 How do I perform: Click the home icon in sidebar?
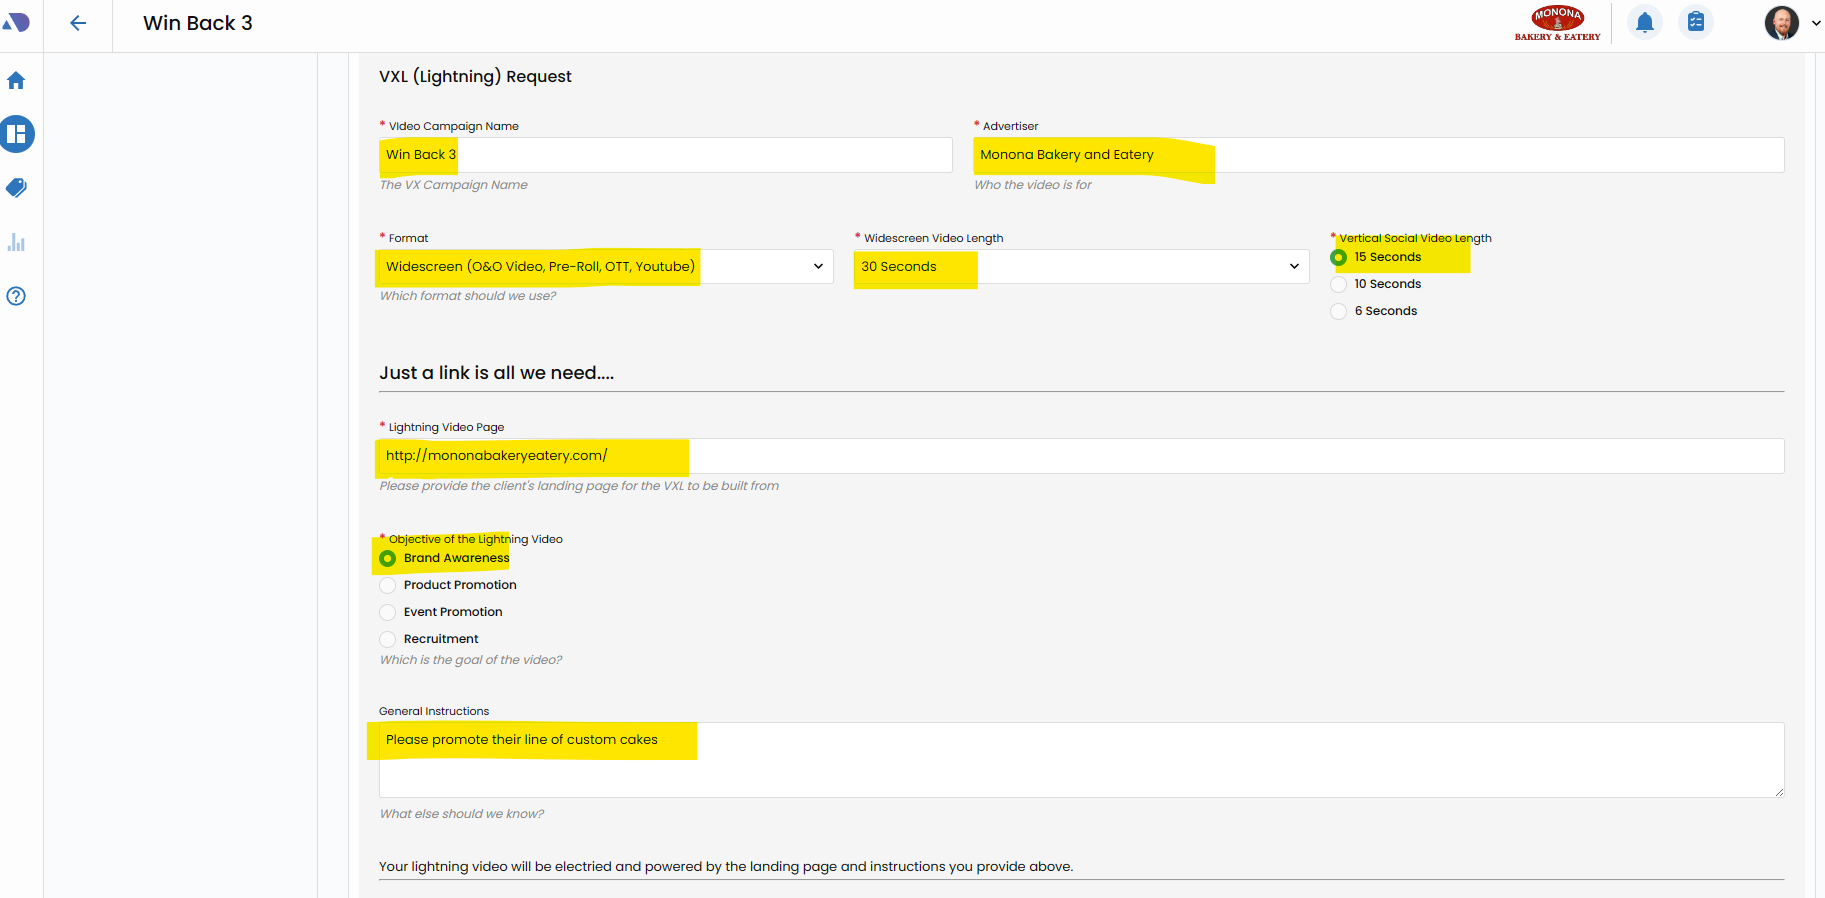[x=16, y=81]
